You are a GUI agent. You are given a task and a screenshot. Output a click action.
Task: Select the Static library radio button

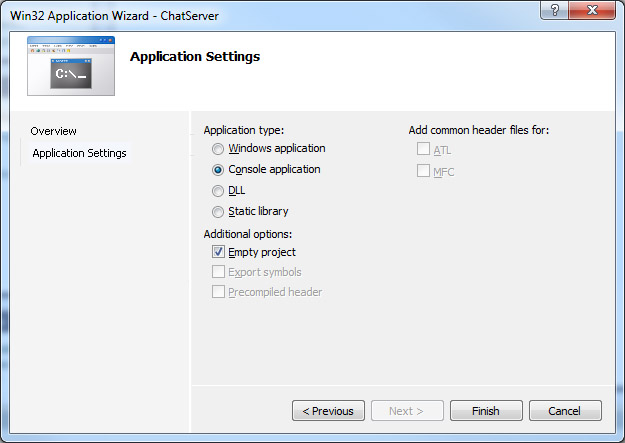coord(218,212)
